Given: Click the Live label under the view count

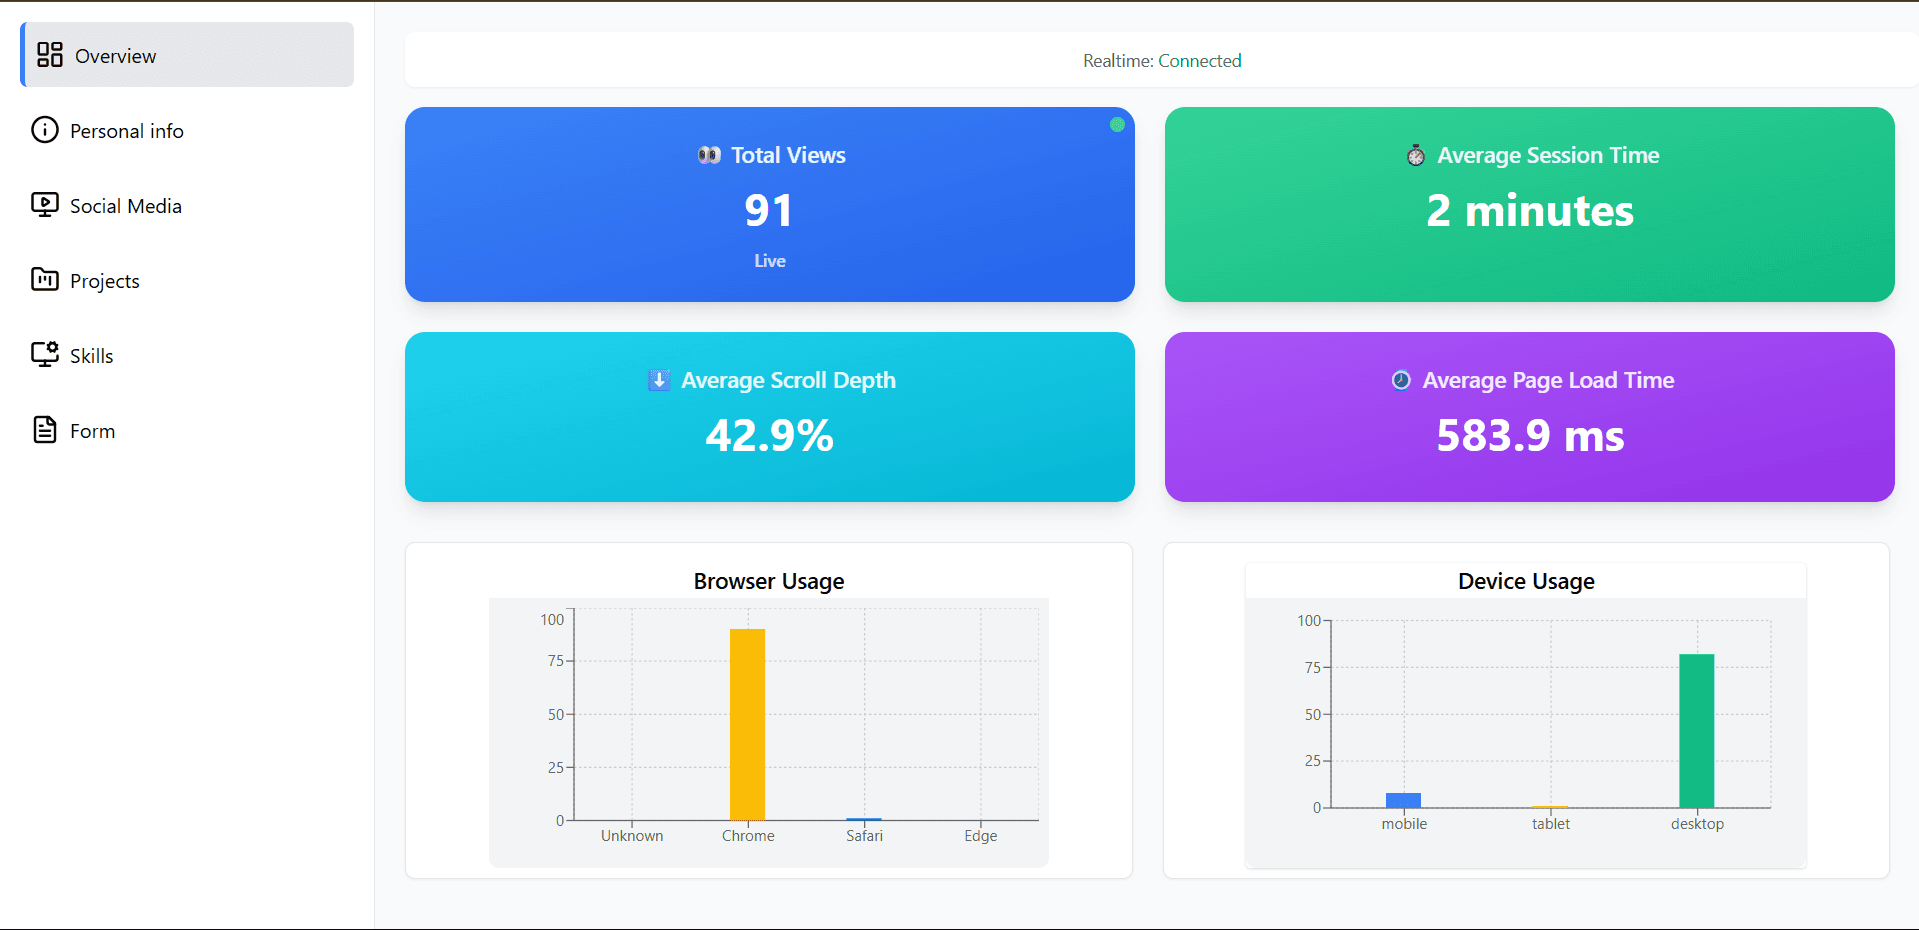Looking at the screenshot, I should (x=769, y=261).
